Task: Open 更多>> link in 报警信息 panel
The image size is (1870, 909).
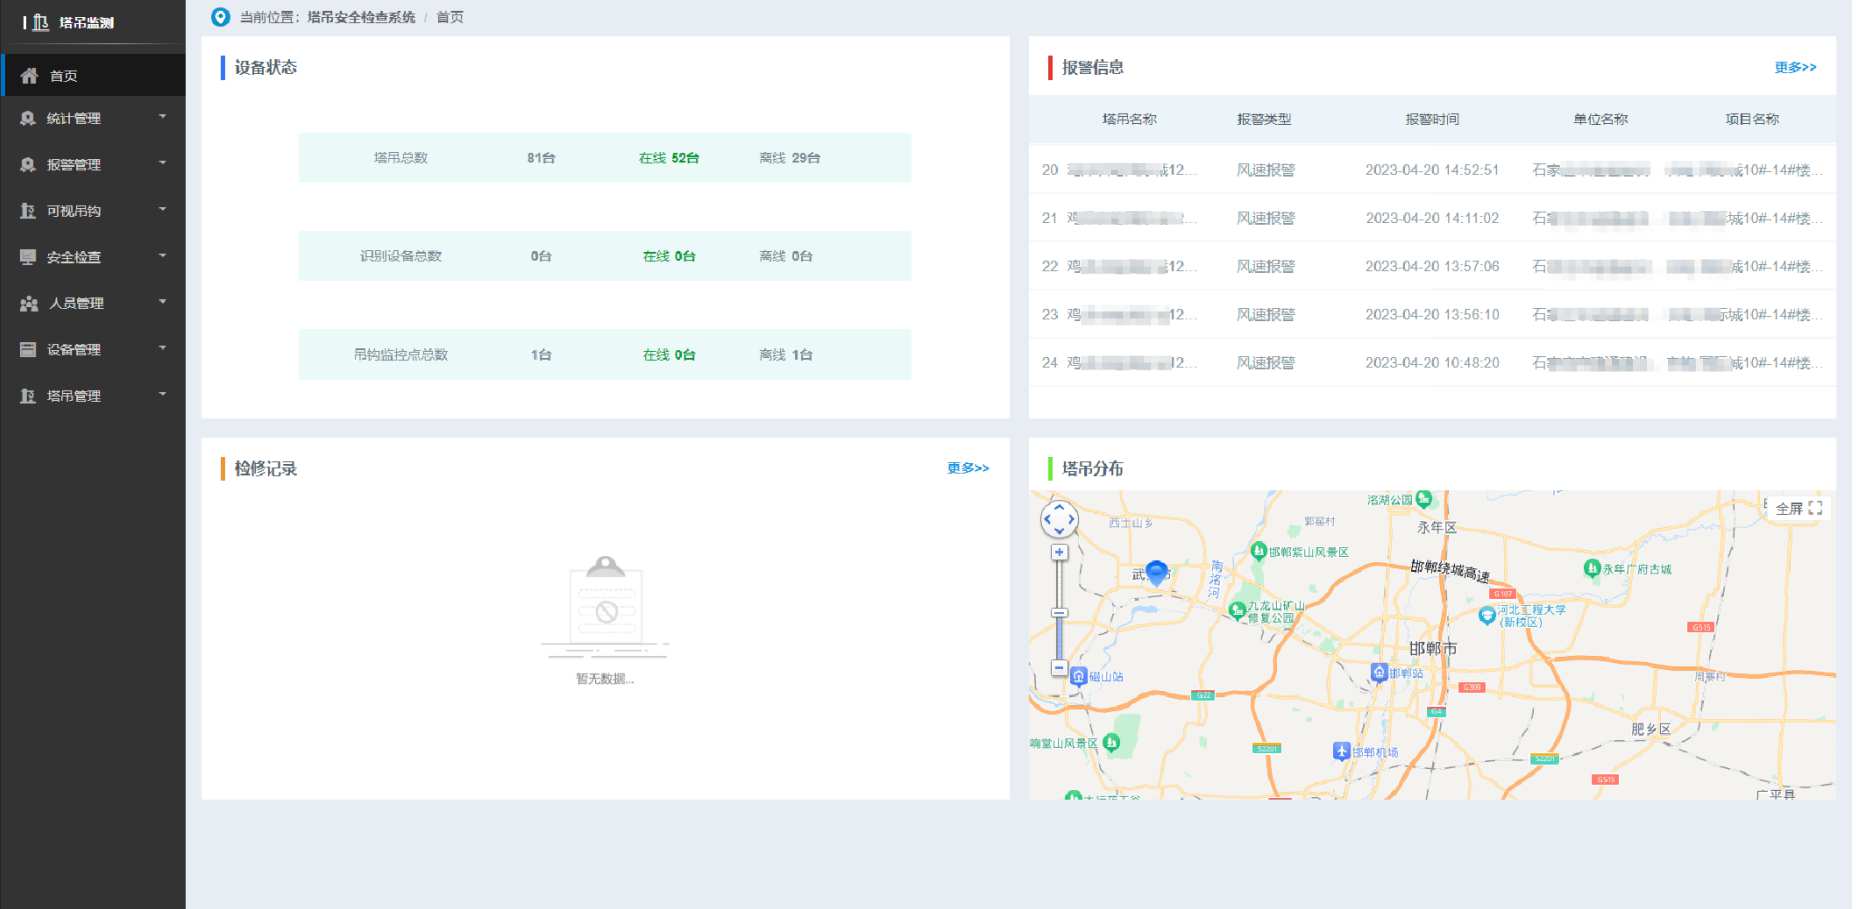Action: coord(1794,67)
